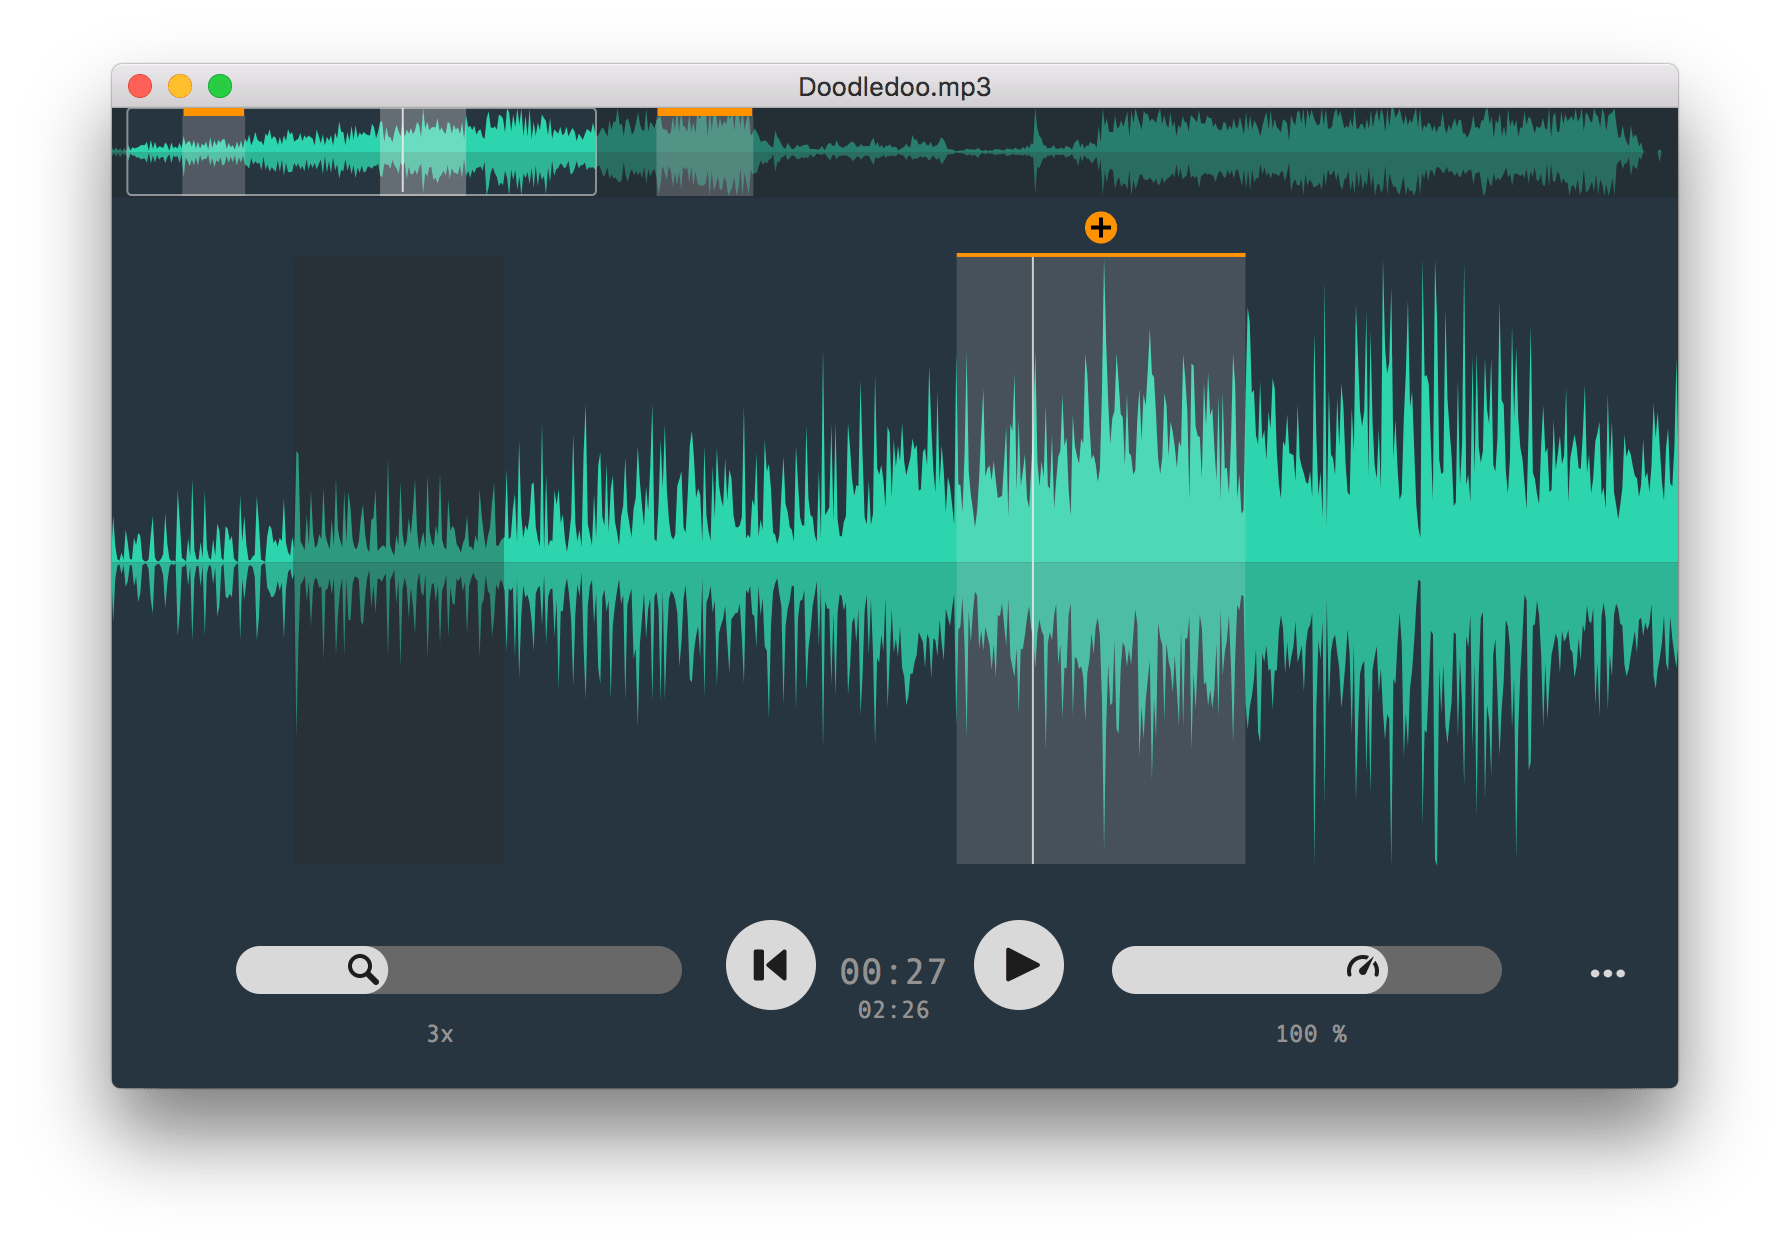Close the Doodledoo.mp3 window

tap(140, 87)
